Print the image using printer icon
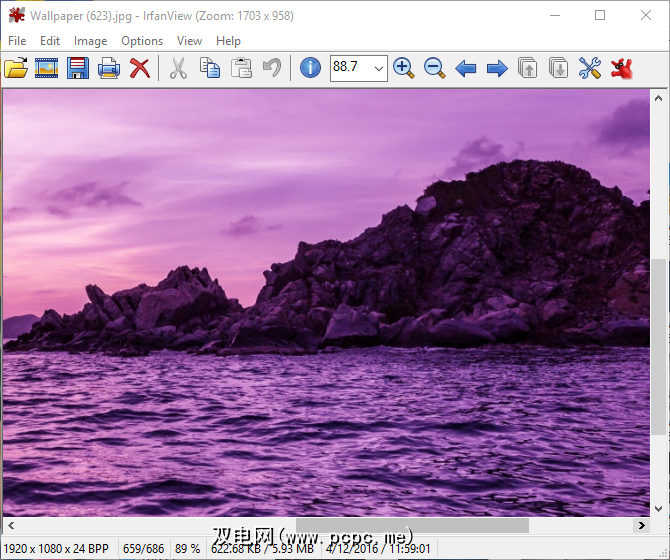 click(109, 68)
